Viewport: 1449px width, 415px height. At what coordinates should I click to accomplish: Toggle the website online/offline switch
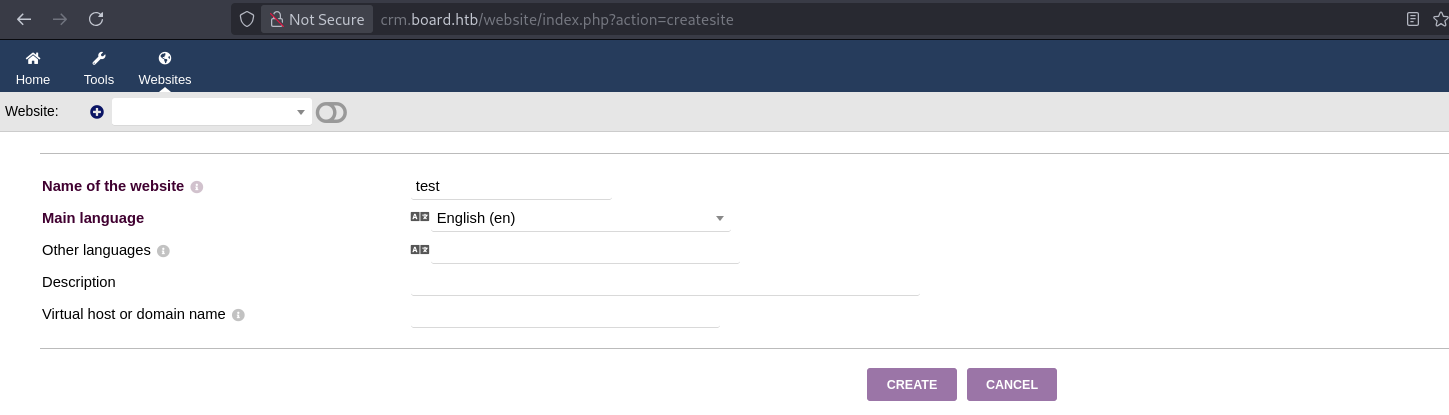331,113
